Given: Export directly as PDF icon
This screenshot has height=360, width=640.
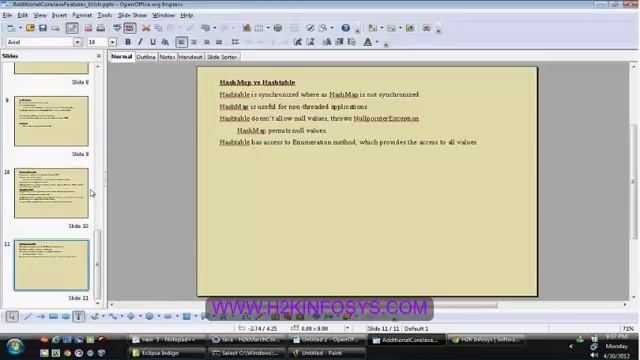Looking at the screenshot, I should click(88, 28).
